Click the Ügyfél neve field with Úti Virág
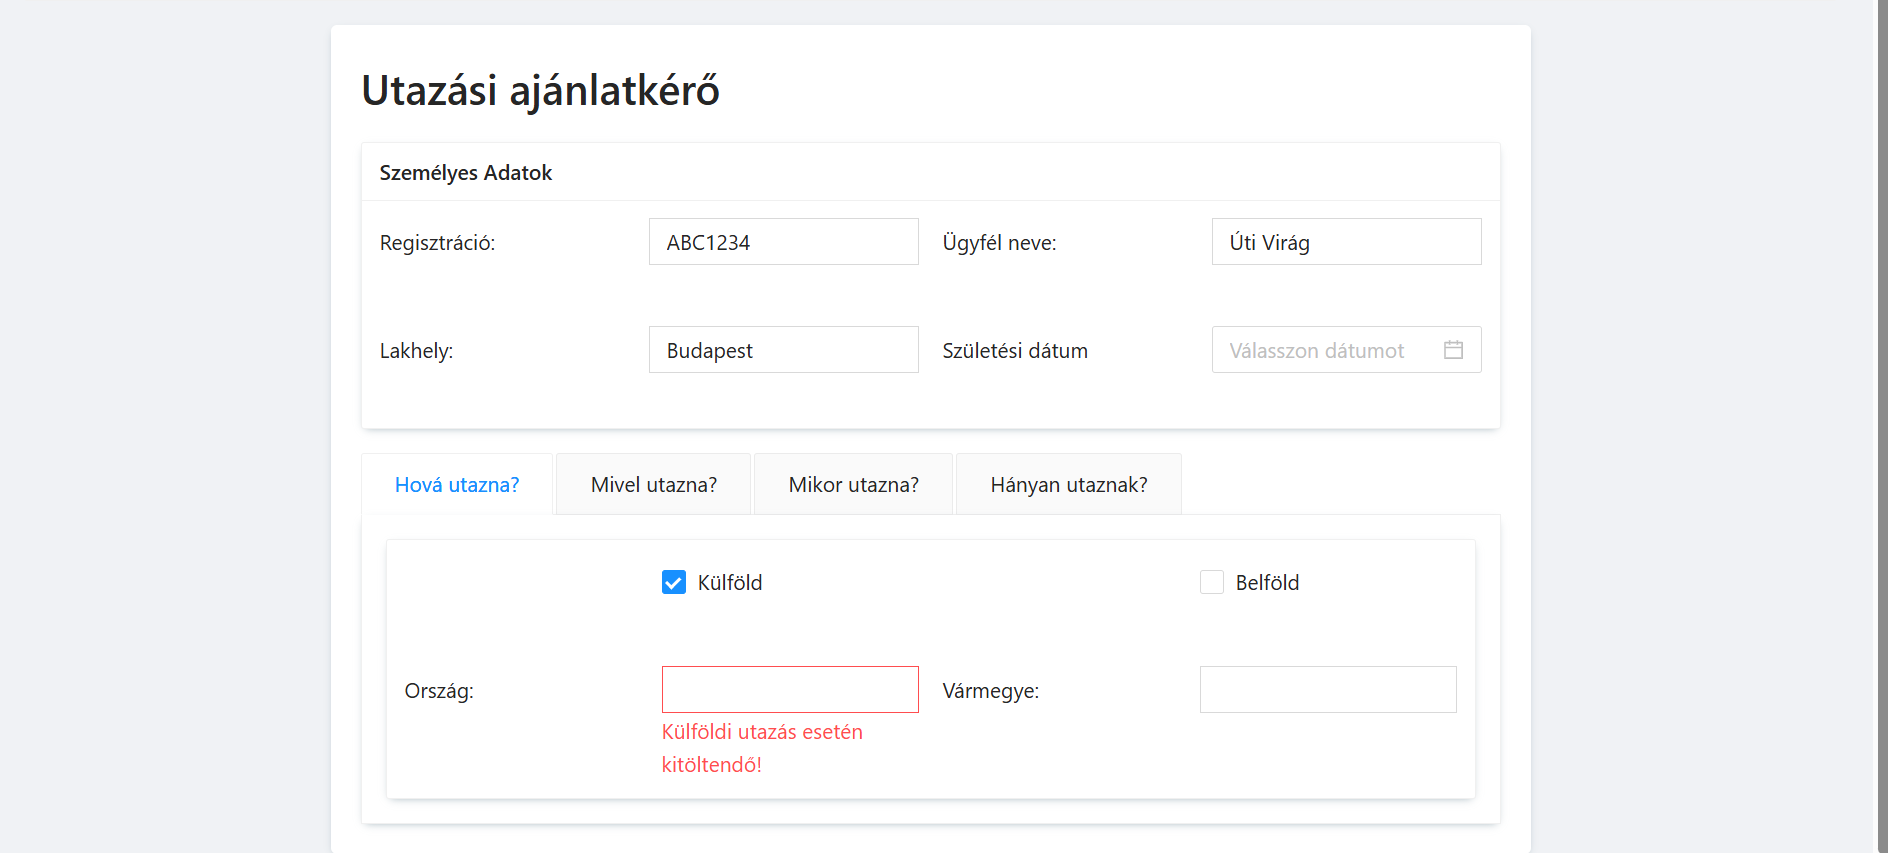 point(1346,242)
